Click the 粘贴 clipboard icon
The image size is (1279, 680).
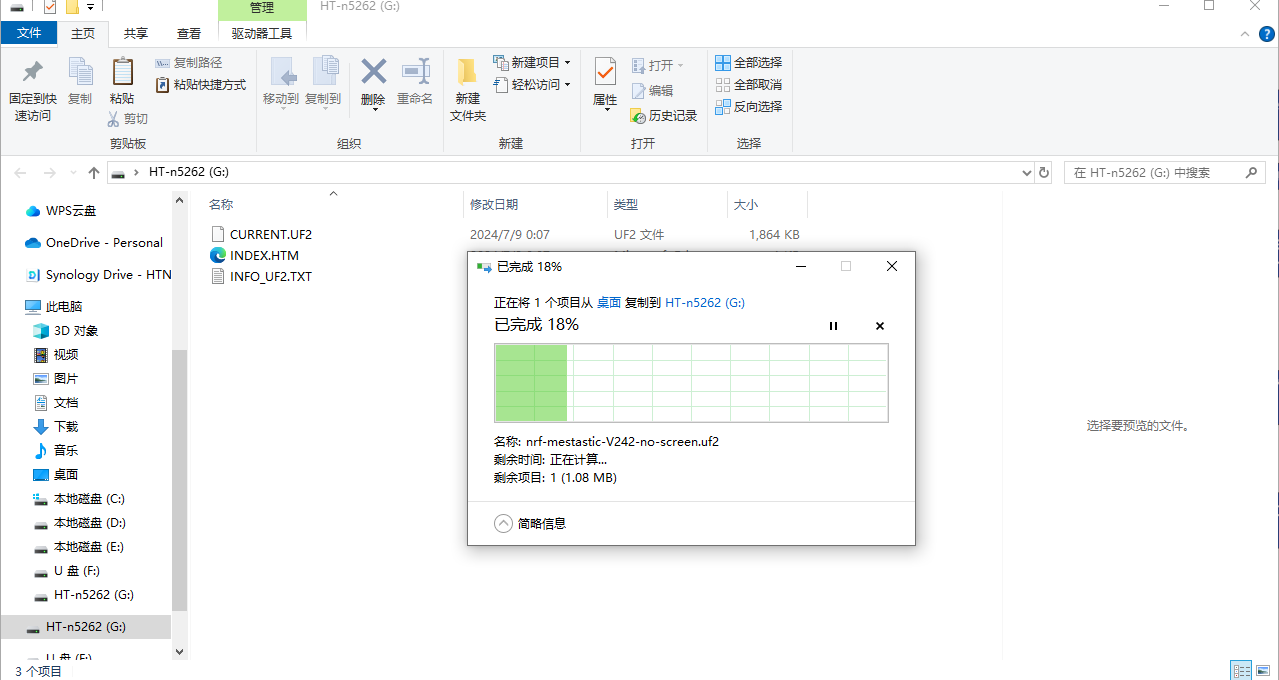[122, 72]
